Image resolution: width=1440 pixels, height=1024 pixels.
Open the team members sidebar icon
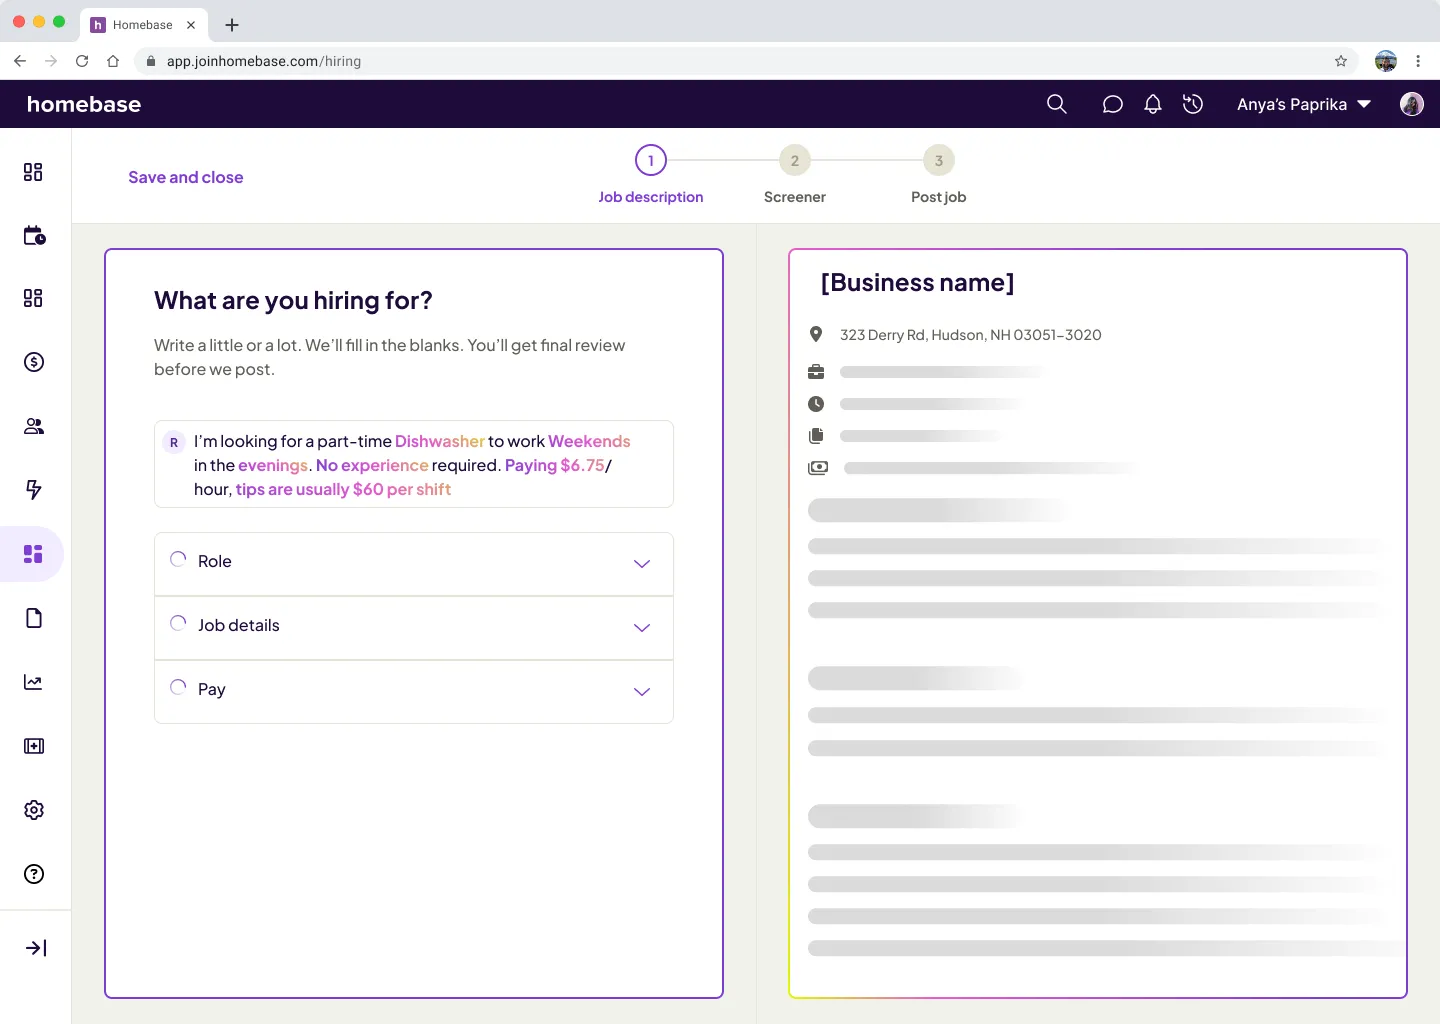[x=34, y=426]
